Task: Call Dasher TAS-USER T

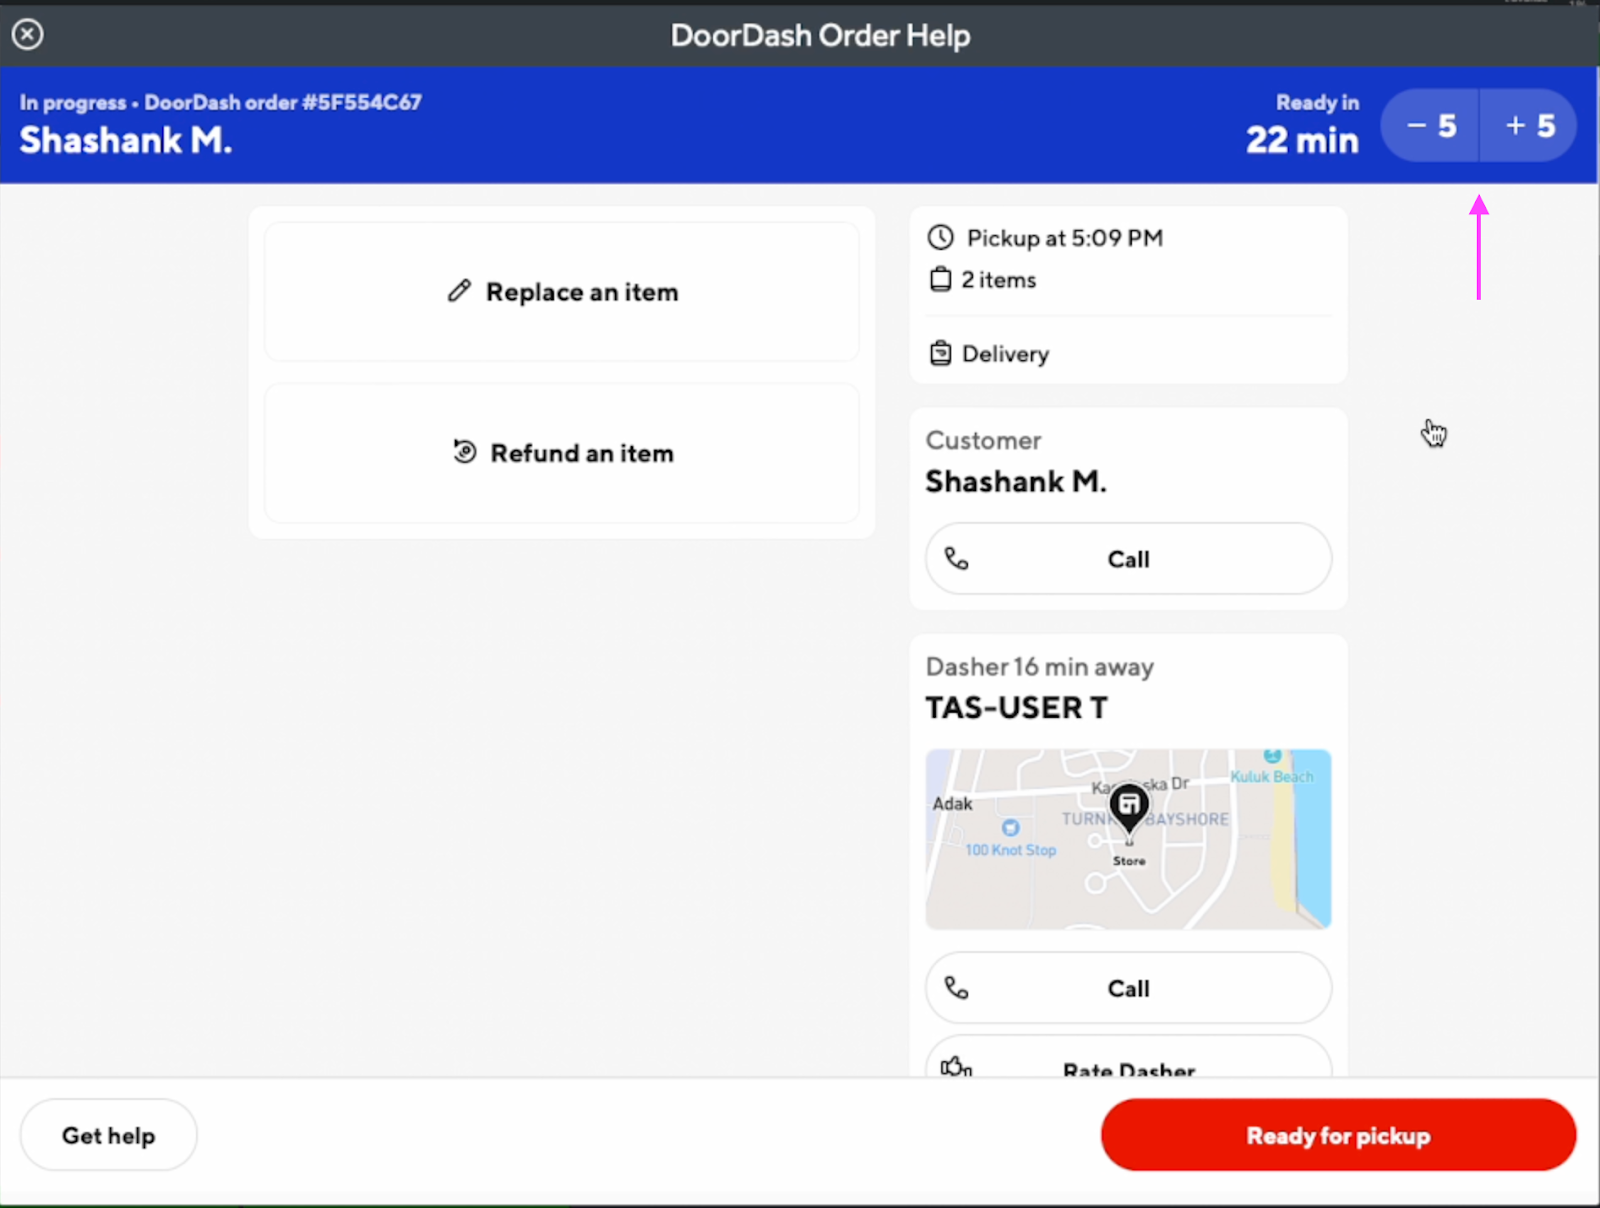Action: pyautogui.click(x=1128, y=988)
